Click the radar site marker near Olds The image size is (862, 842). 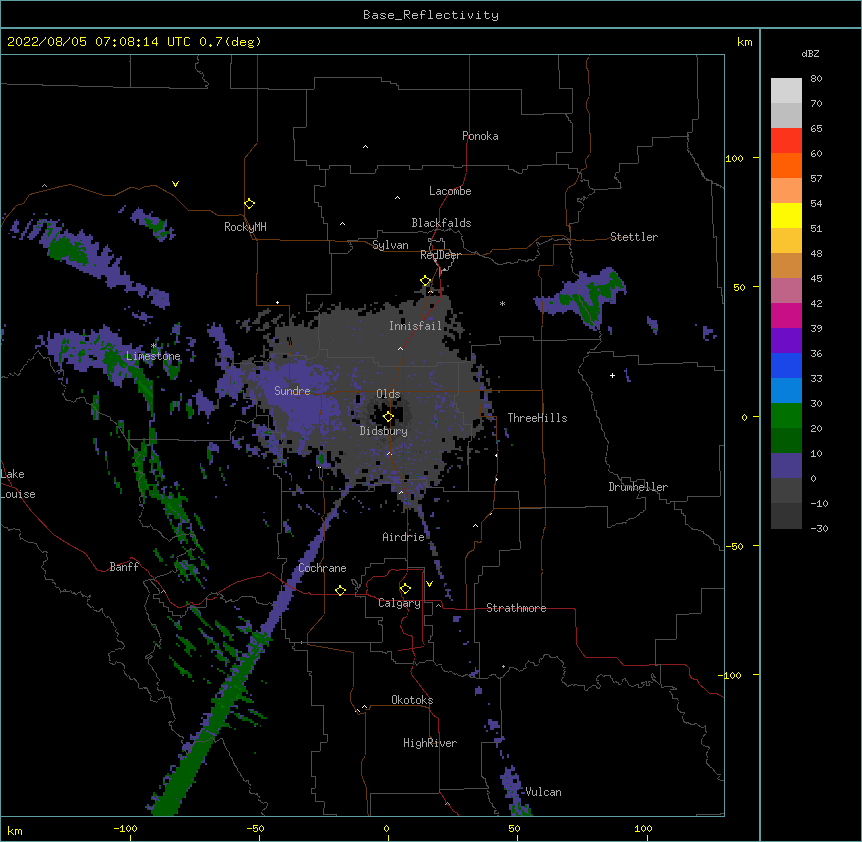click(x=388, y=417)
